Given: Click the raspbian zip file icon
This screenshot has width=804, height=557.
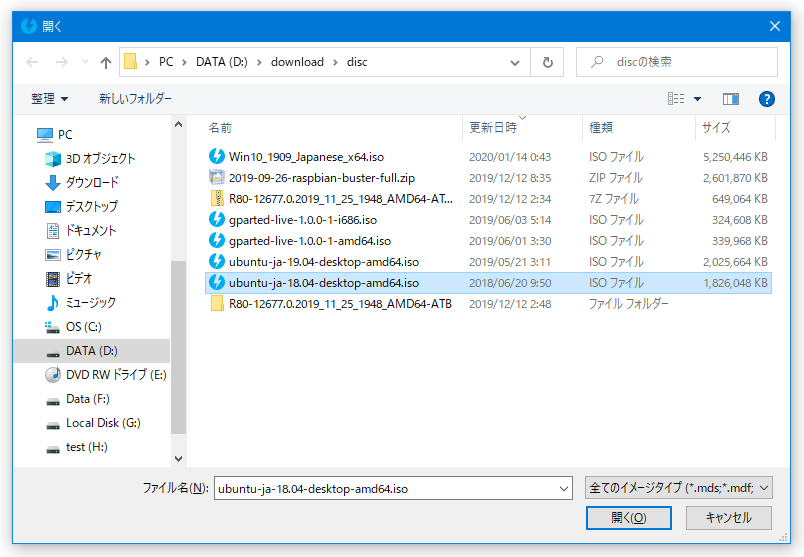Looking at the screenshot, I should tap(217, 177).
